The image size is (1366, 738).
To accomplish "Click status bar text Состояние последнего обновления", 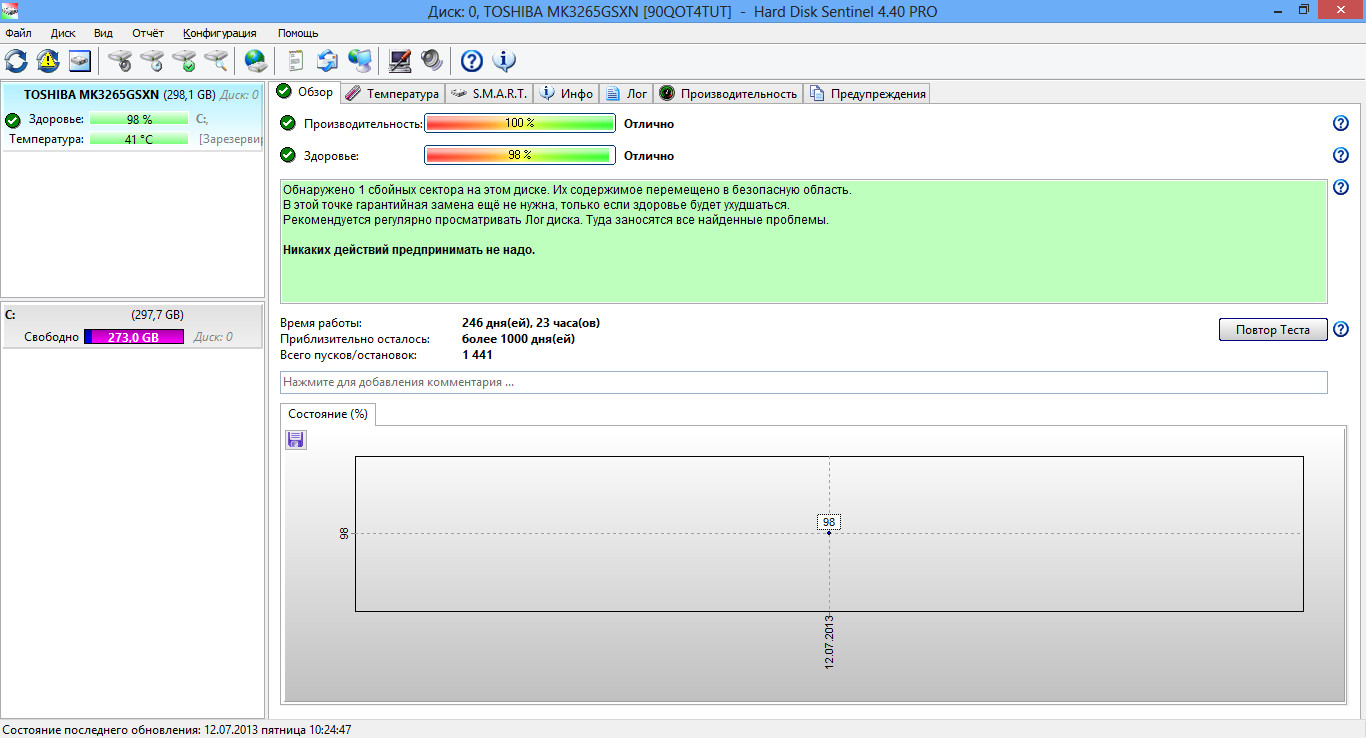I will pos(177,730).
